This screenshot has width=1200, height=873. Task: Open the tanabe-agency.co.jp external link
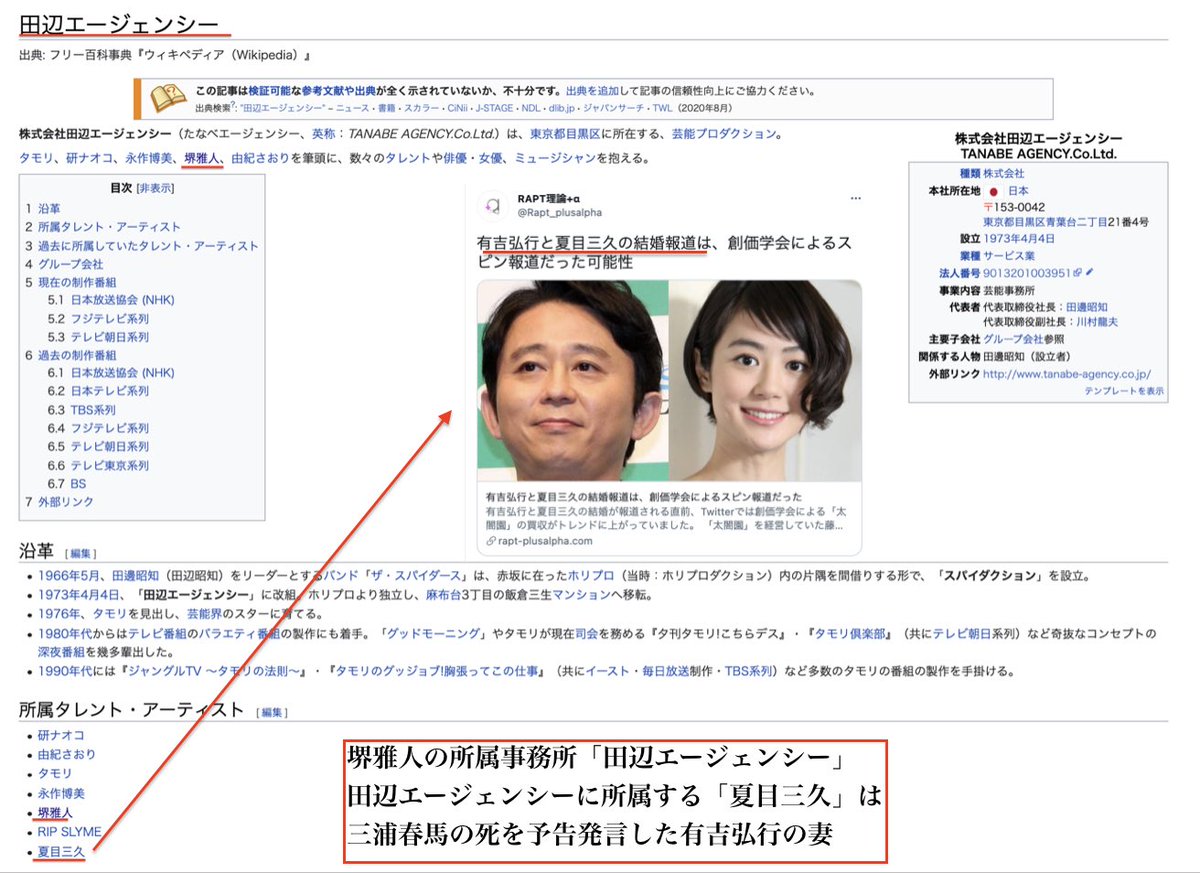click(x=1065, y=374)
